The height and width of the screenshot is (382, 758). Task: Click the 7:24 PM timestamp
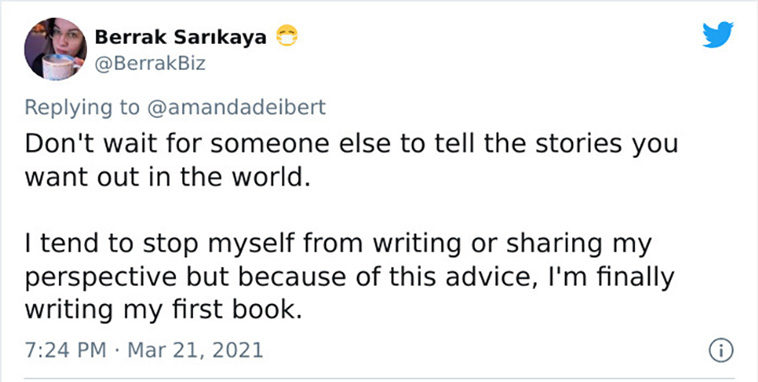click(65, 350)
